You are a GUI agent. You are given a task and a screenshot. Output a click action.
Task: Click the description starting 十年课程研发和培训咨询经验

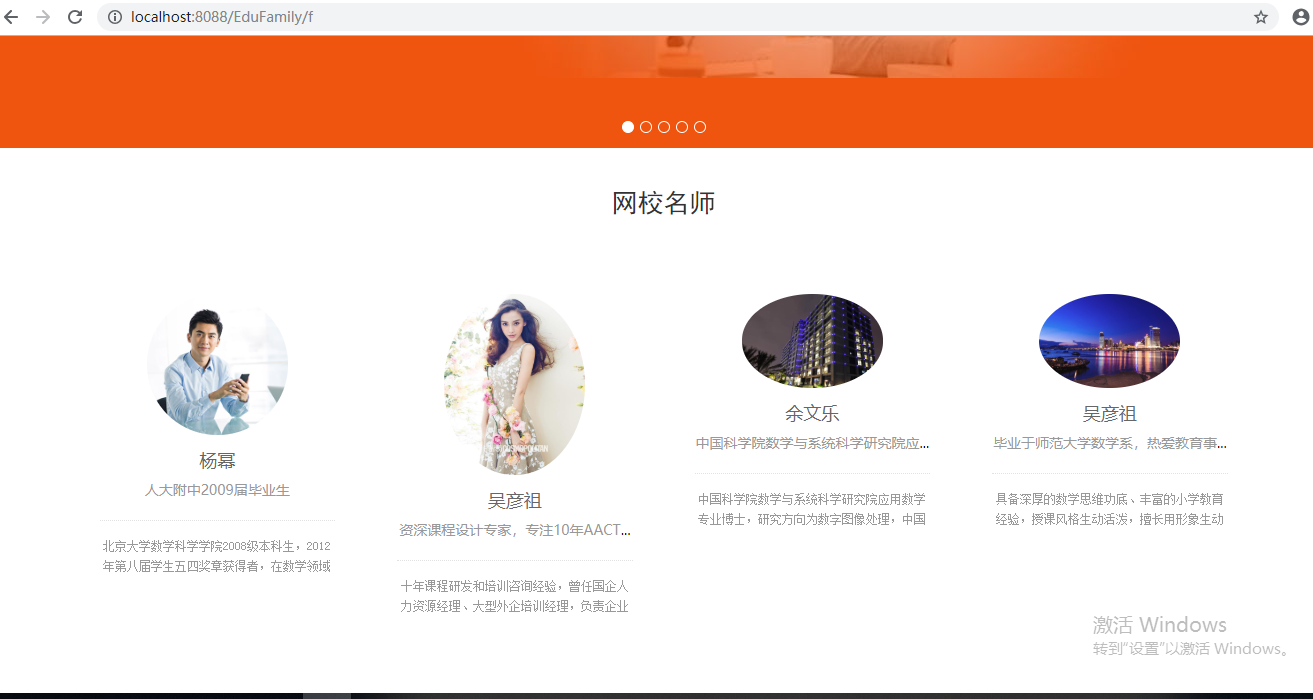click(x=515, y=596)
